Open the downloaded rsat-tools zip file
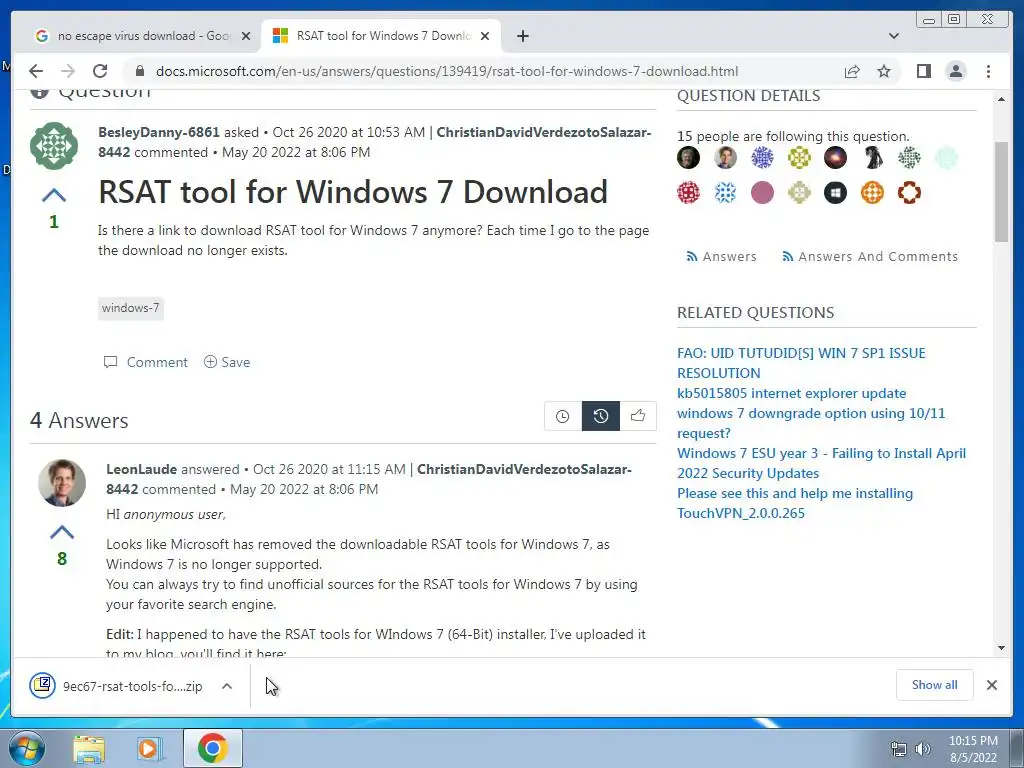 click(x=118, y=686)
